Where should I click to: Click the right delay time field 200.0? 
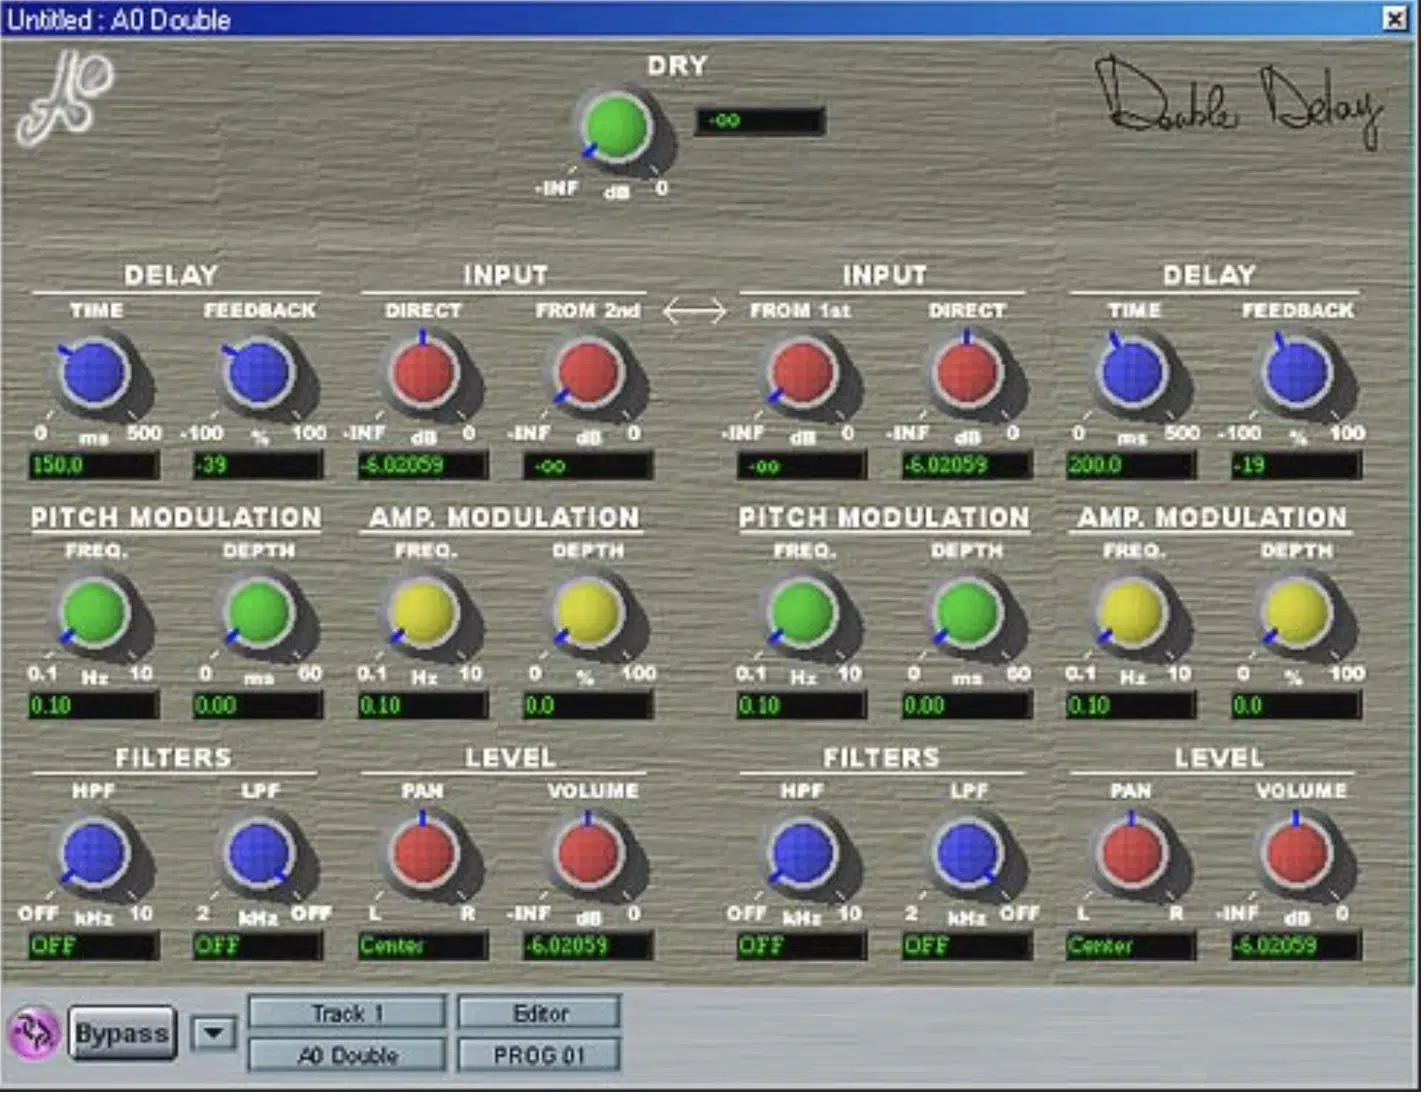pyautogui.click(x=1131, y=465)
